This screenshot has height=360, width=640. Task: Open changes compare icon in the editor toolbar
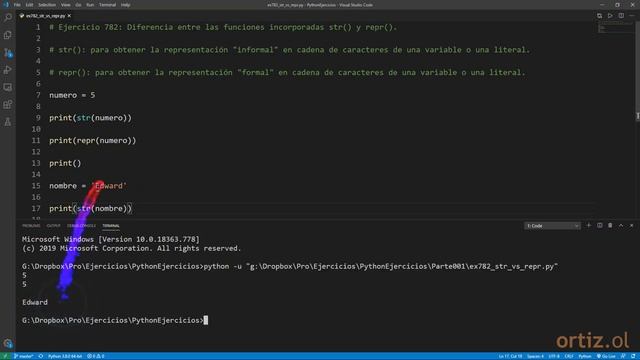point(599,16)
